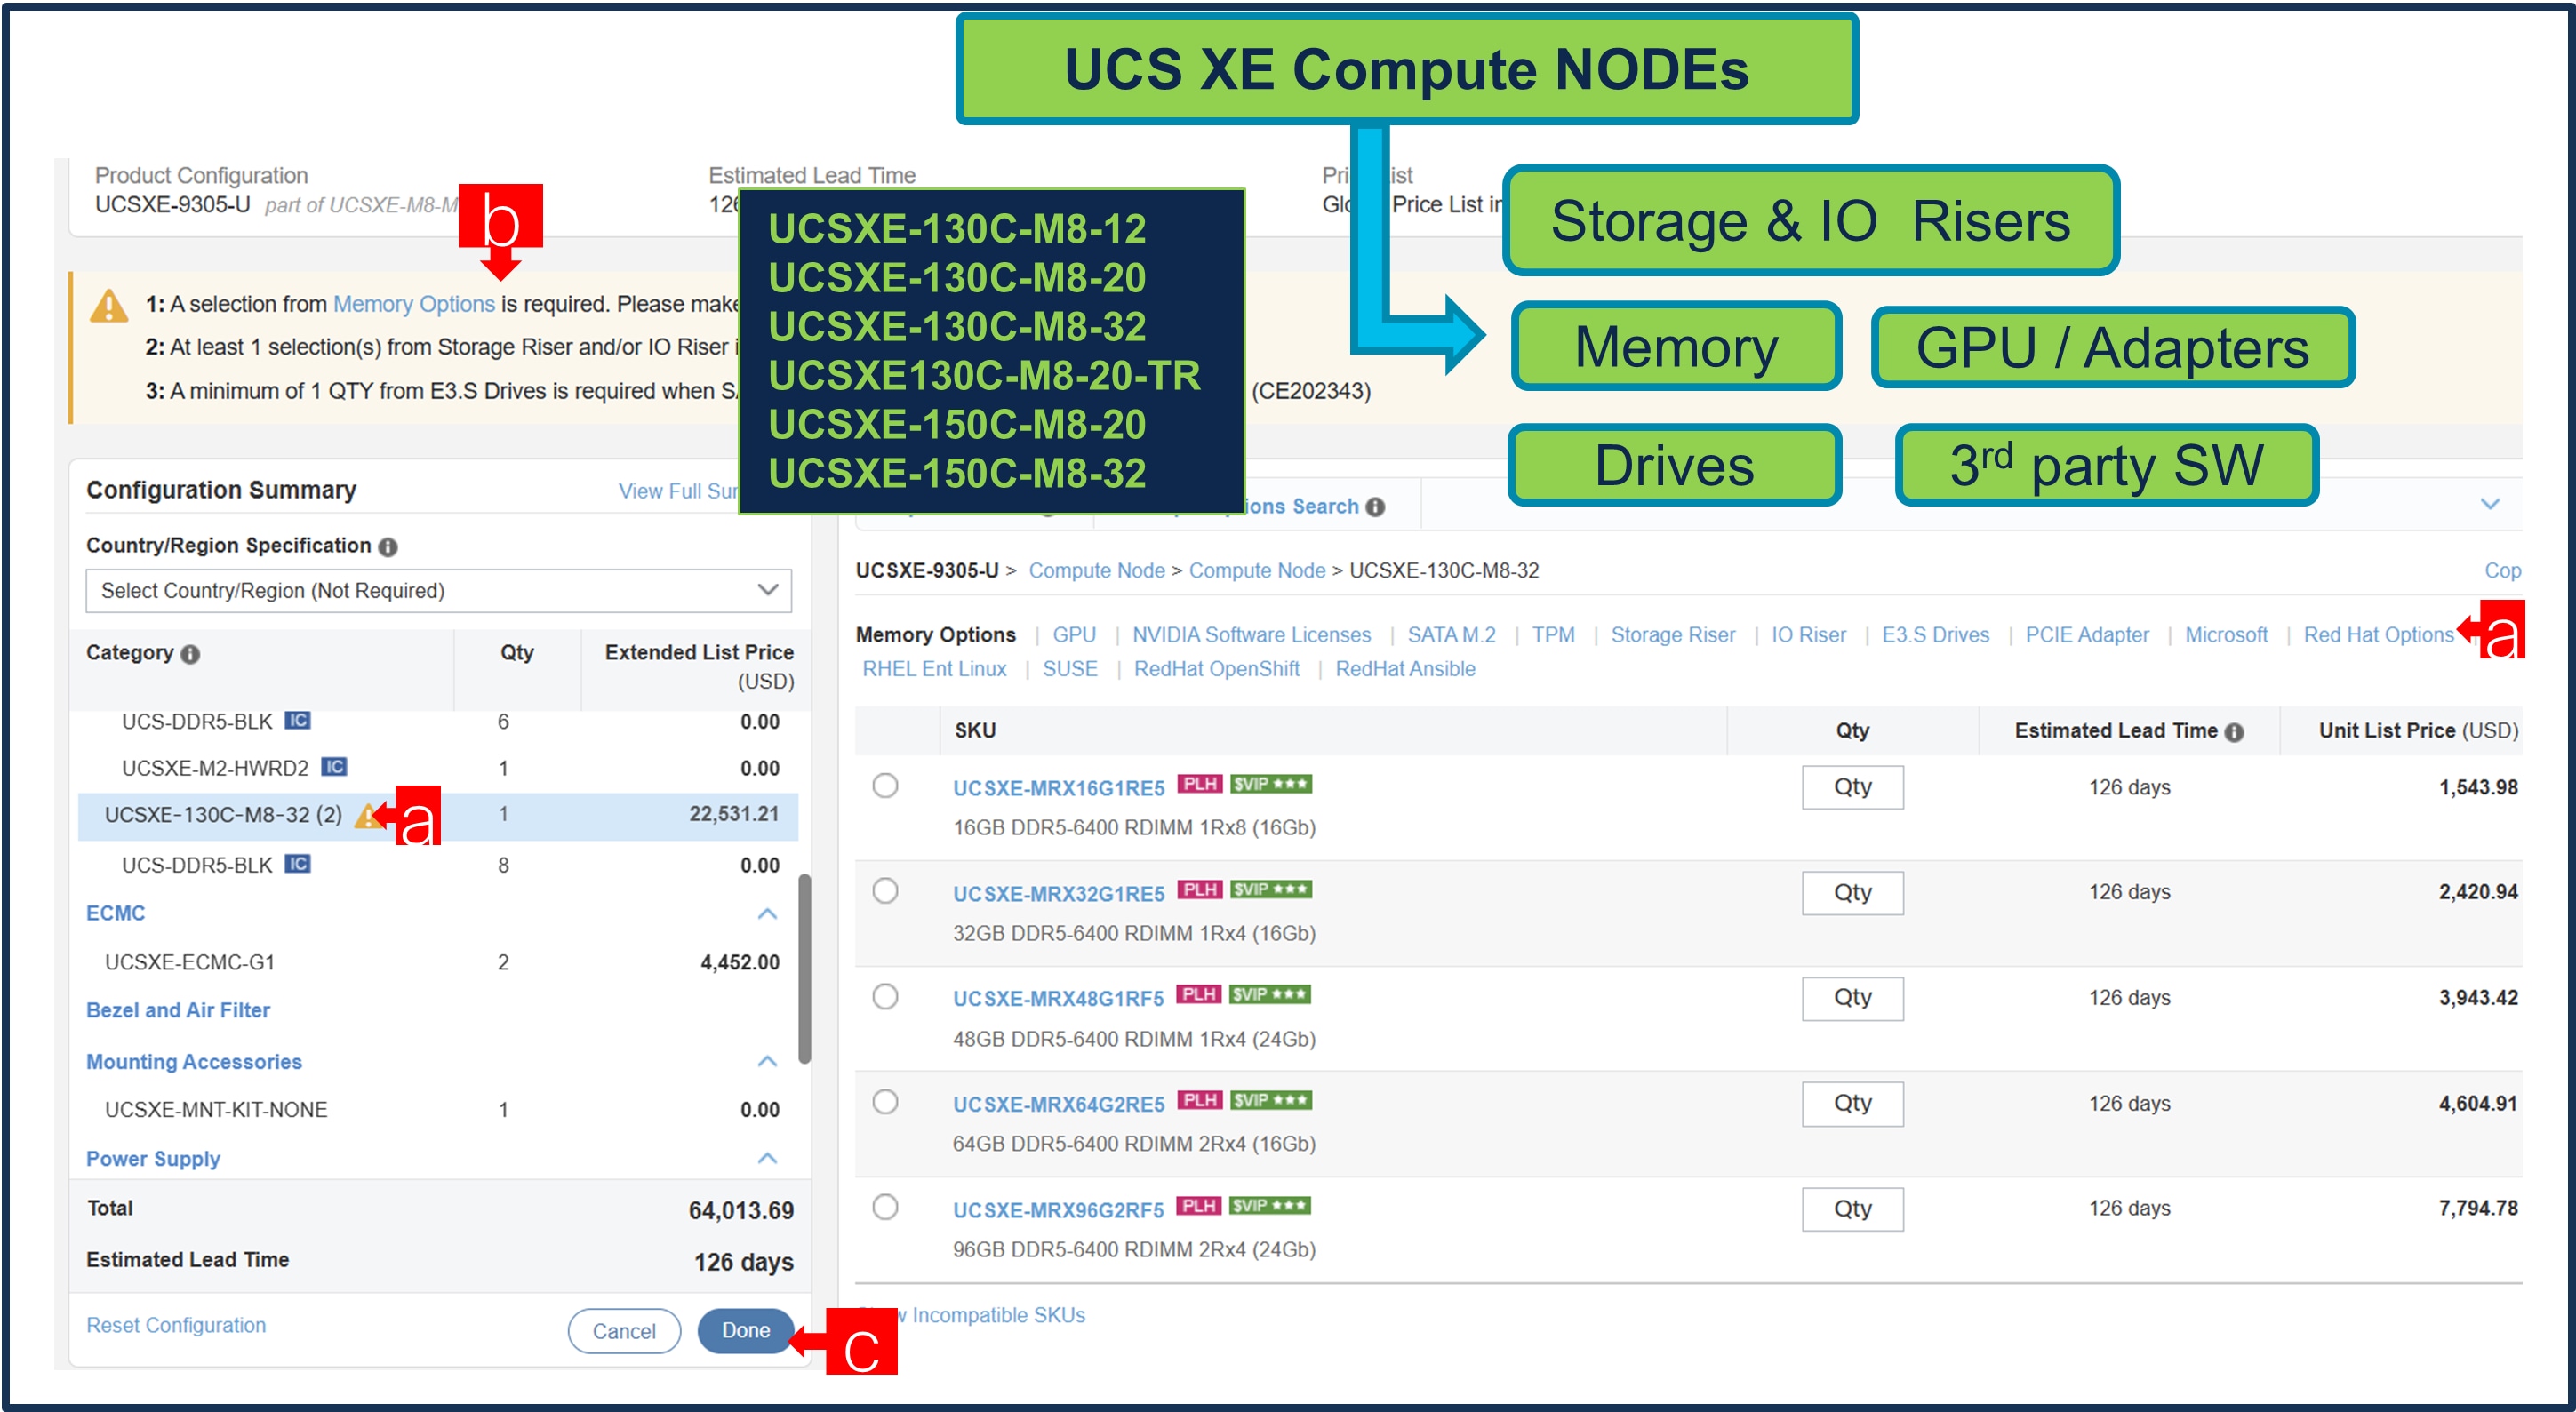Click the SVIP stars badge on UCSXE-MRX48G1RF5
The height and width of the screenshot is (1412, 2576).
point(1270,995)
